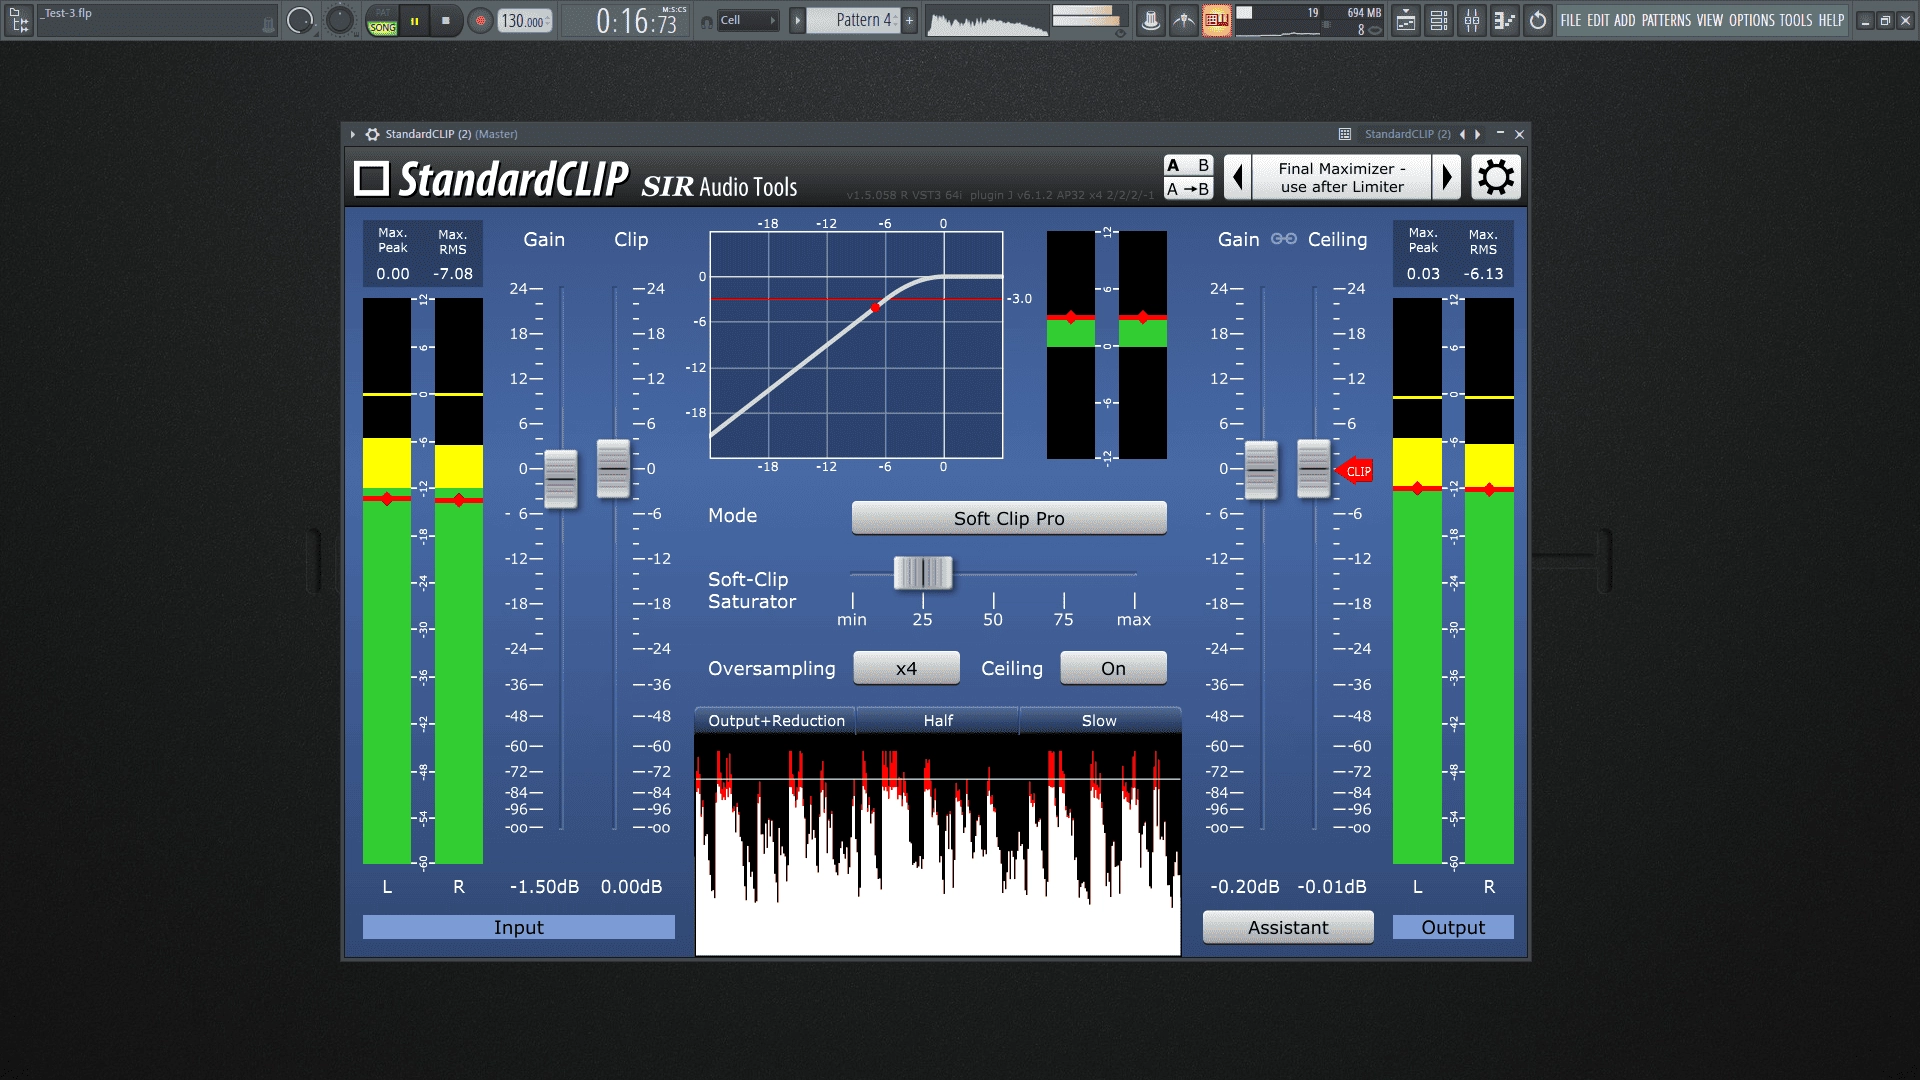Open the piano roll icon
Screen dimensions: 1920x1080
click(1505, 20)
